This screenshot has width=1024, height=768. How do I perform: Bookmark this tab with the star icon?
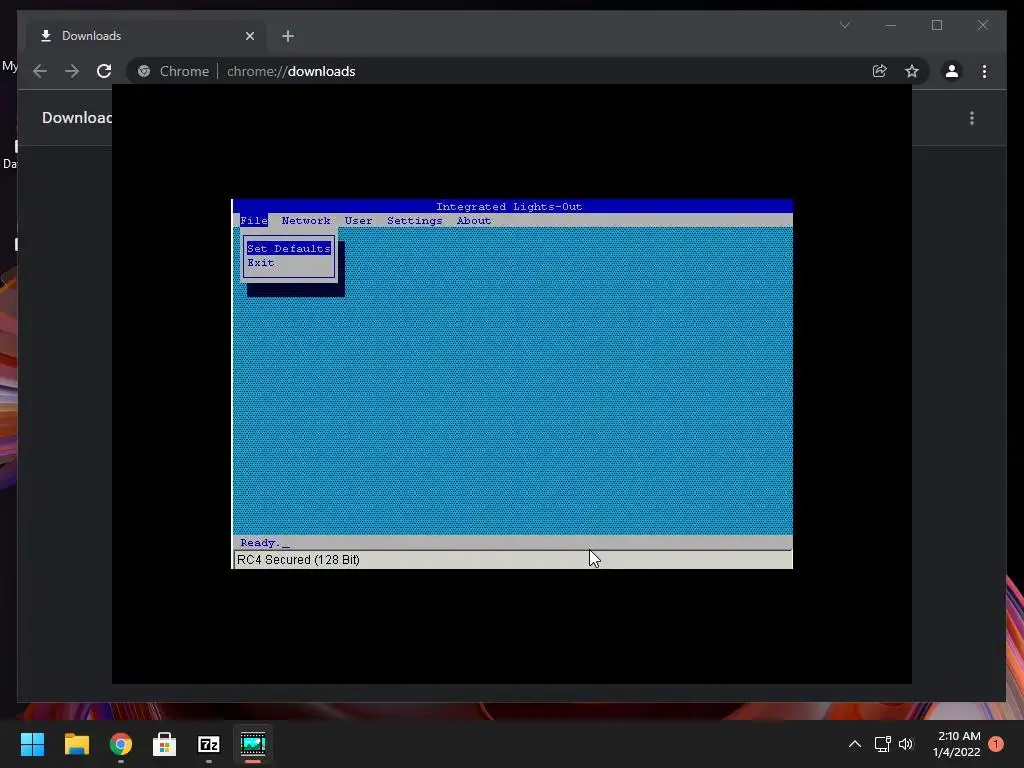point(912,71)
